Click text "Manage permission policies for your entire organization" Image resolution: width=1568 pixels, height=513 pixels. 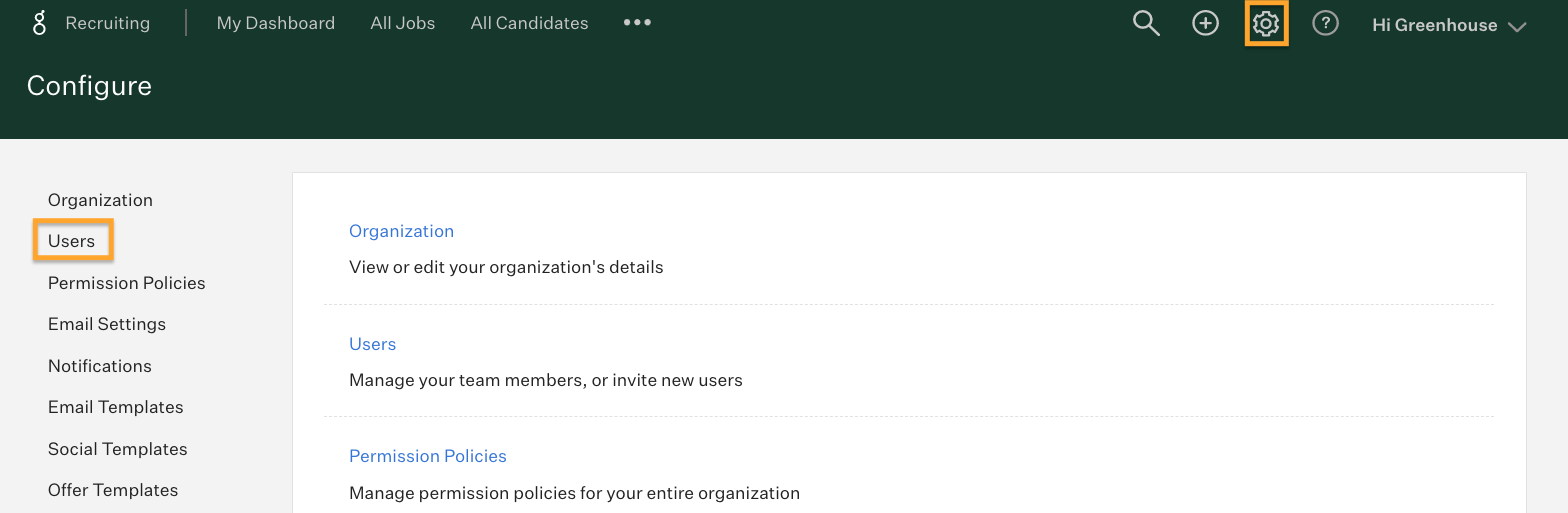(x=574, y=493)
